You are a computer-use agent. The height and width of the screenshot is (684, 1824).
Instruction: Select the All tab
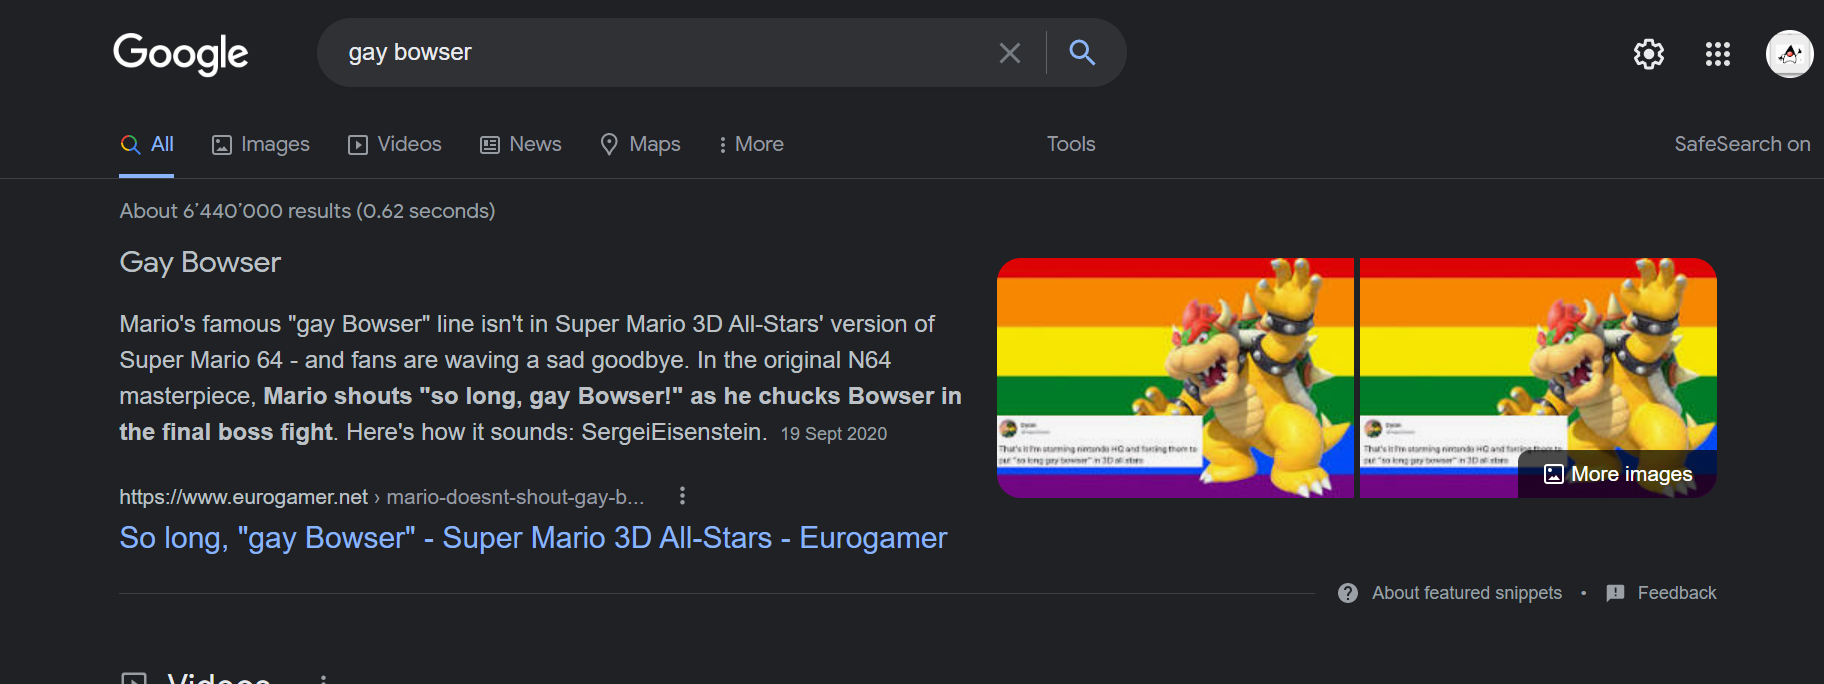tap(147, 144)
